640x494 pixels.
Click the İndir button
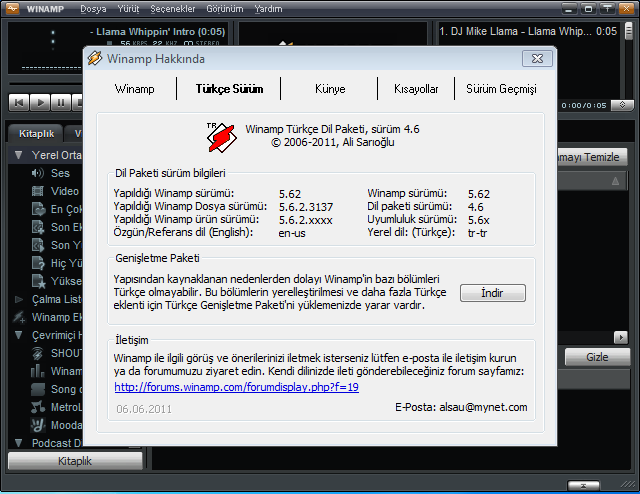tap(493, 293)
